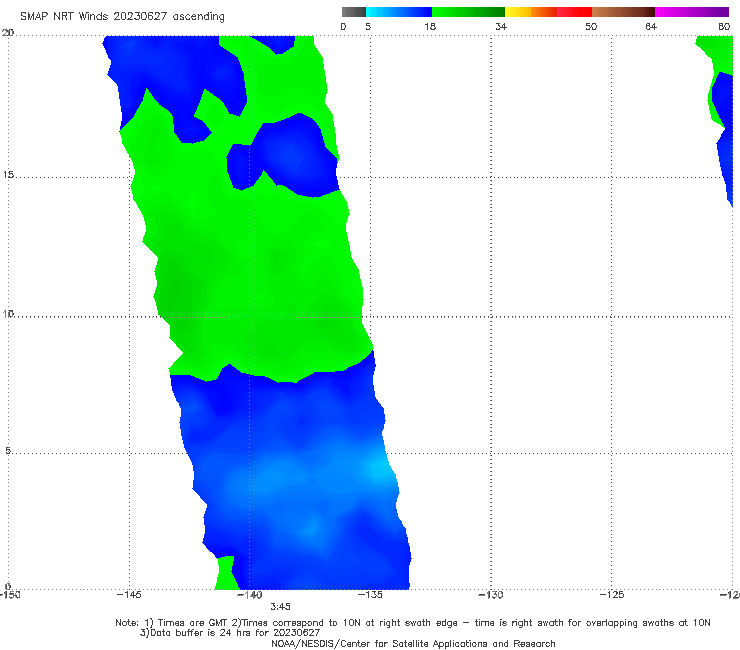Click the latitude axis label "0"

click(x=8, y=586)
